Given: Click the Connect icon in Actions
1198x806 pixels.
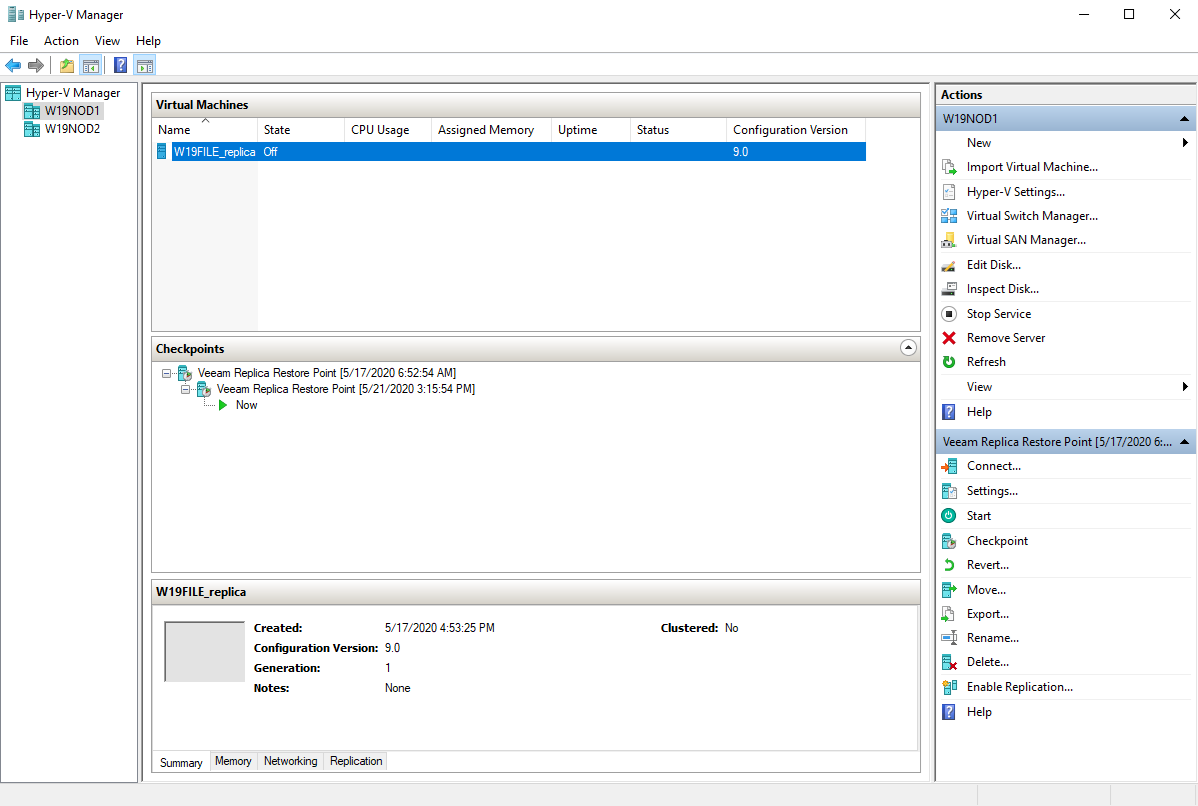Looking at the screenshot, I should pos(949,466).
